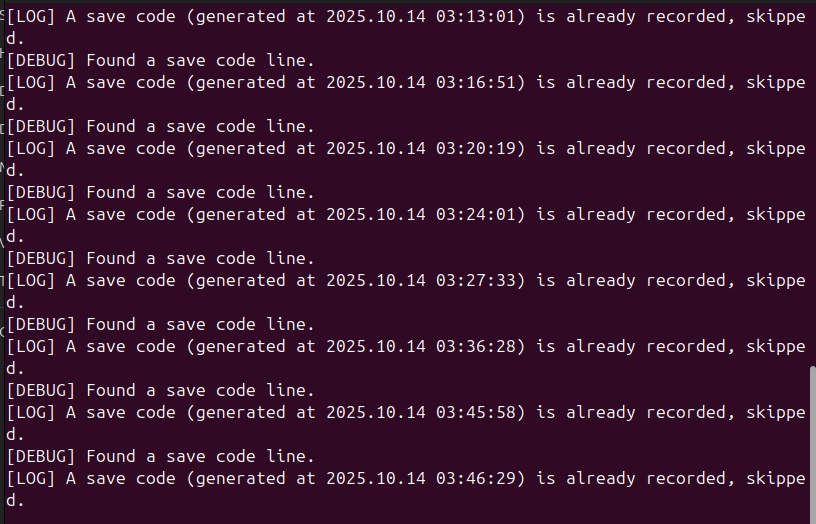
Task: Click the [DEBUG] tag directly above the 03:36:28 entry
Action: click(x=41, y=325)
